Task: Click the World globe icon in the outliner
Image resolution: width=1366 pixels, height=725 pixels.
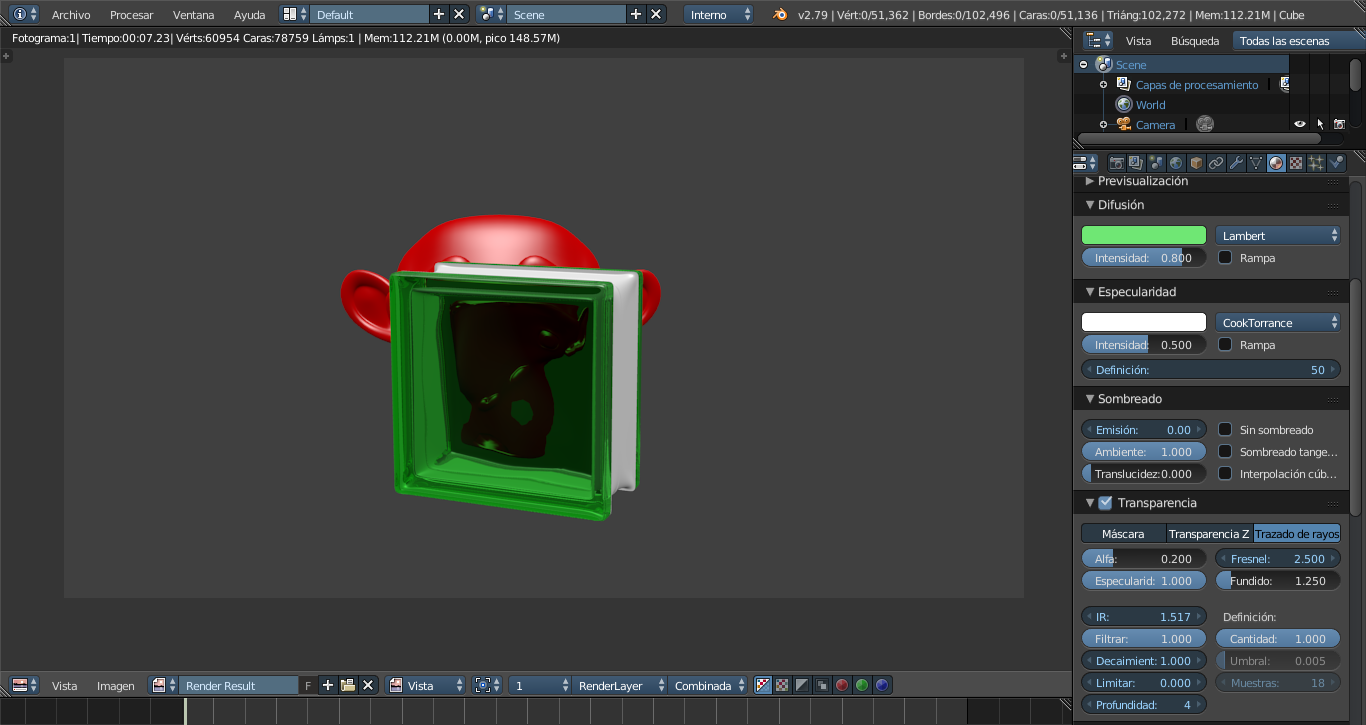Action: [x=1124, y=104]
